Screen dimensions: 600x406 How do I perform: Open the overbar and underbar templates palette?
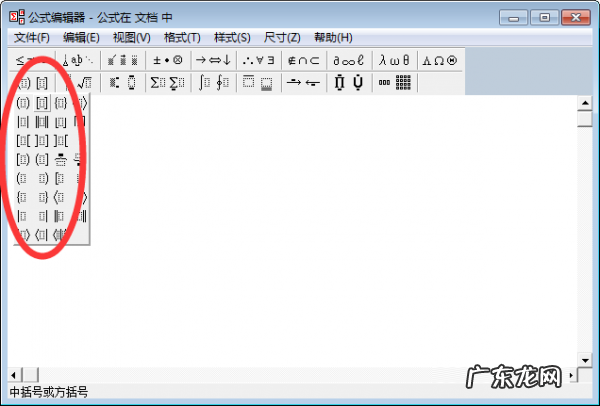(258, 83)
